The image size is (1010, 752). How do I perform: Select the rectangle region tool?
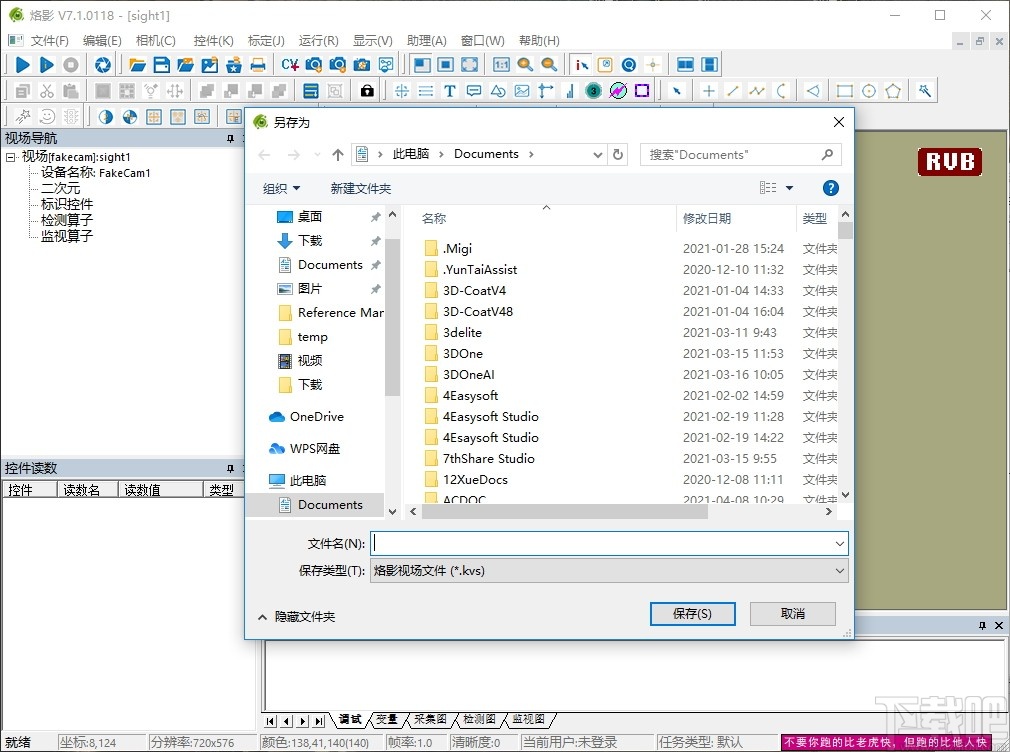[x=844, y=91]
